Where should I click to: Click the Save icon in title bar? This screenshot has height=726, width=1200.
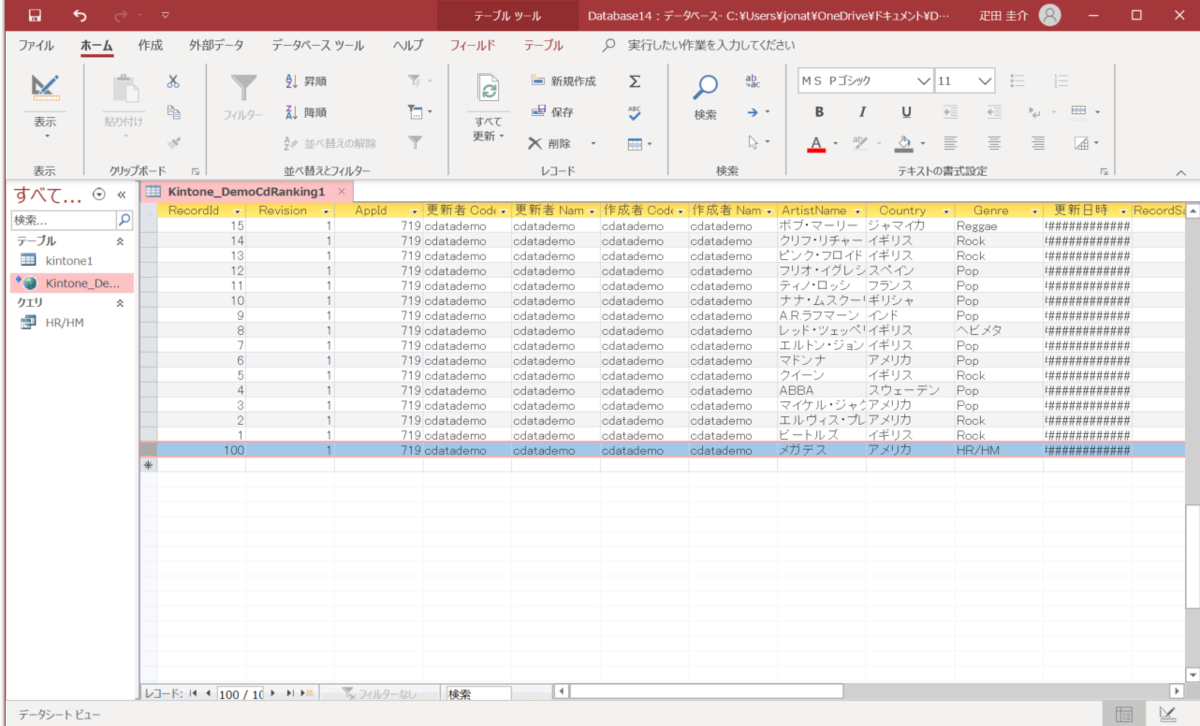[35, 16]
